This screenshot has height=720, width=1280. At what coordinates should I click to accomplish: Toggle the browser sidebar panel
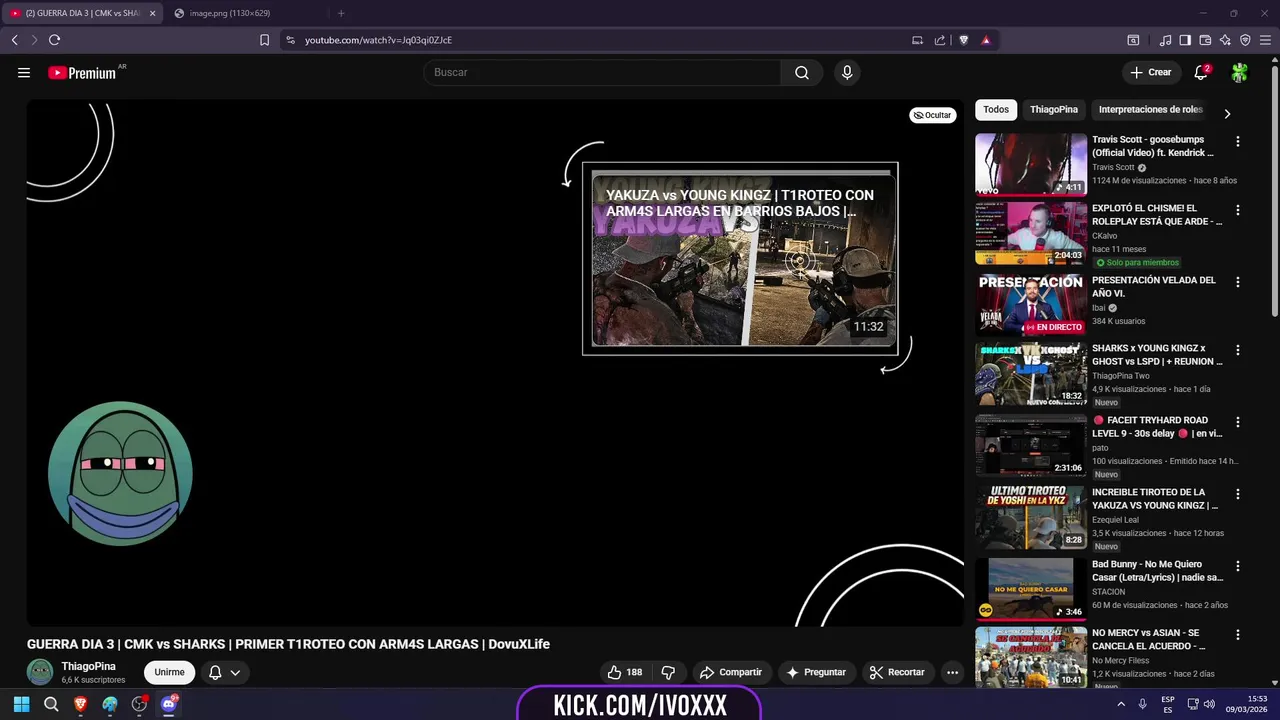pos(1185,40)
